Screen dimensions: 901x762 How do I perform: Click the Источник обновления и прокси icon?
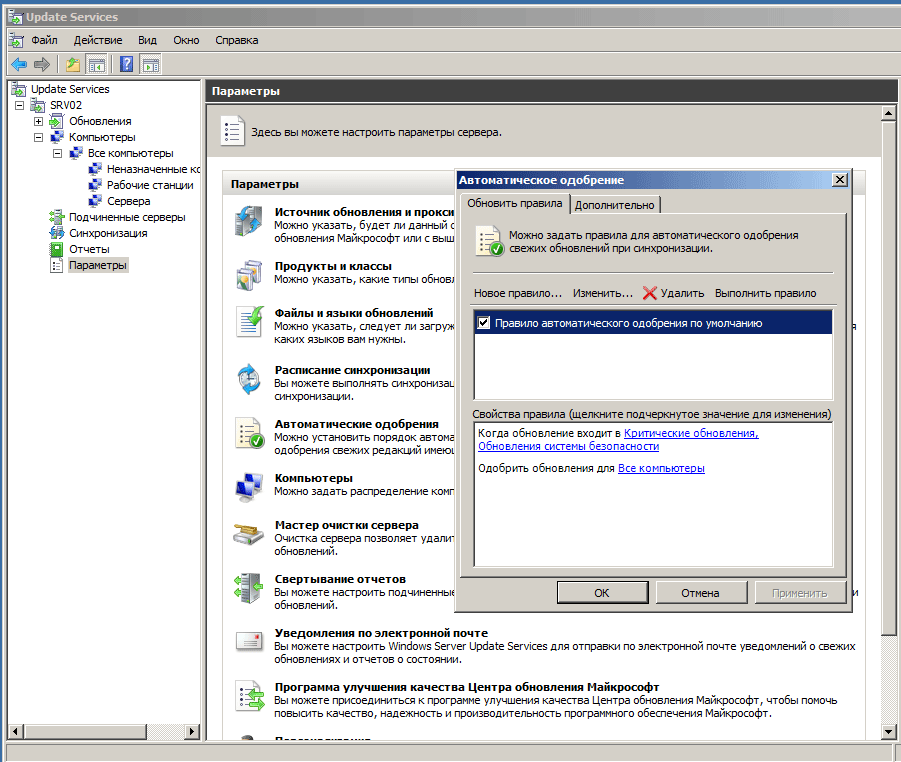248,221
